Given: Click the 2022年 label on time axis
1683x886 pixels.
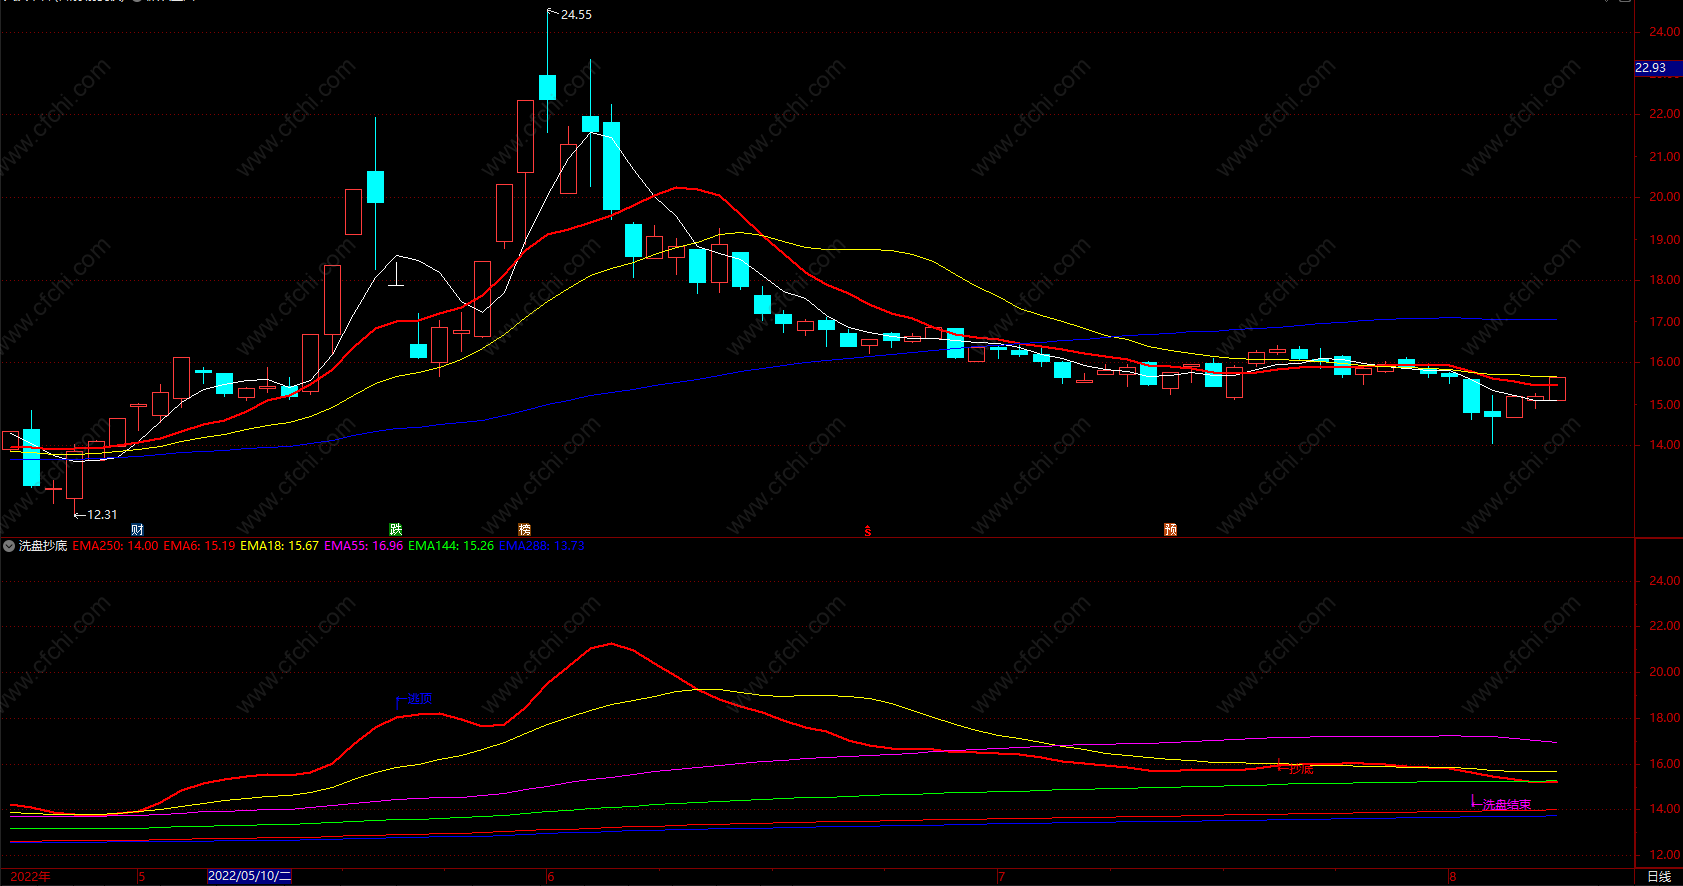Looking at the screenshot, I should [30, 877].
